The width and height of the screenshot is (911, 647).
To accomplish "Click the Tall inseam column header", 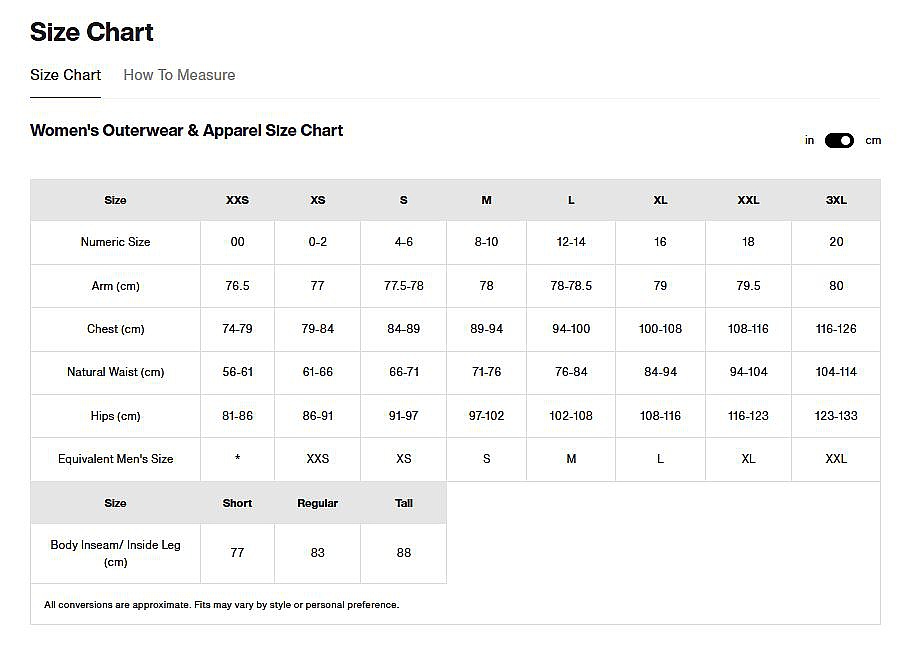I will tap(403, 503).
